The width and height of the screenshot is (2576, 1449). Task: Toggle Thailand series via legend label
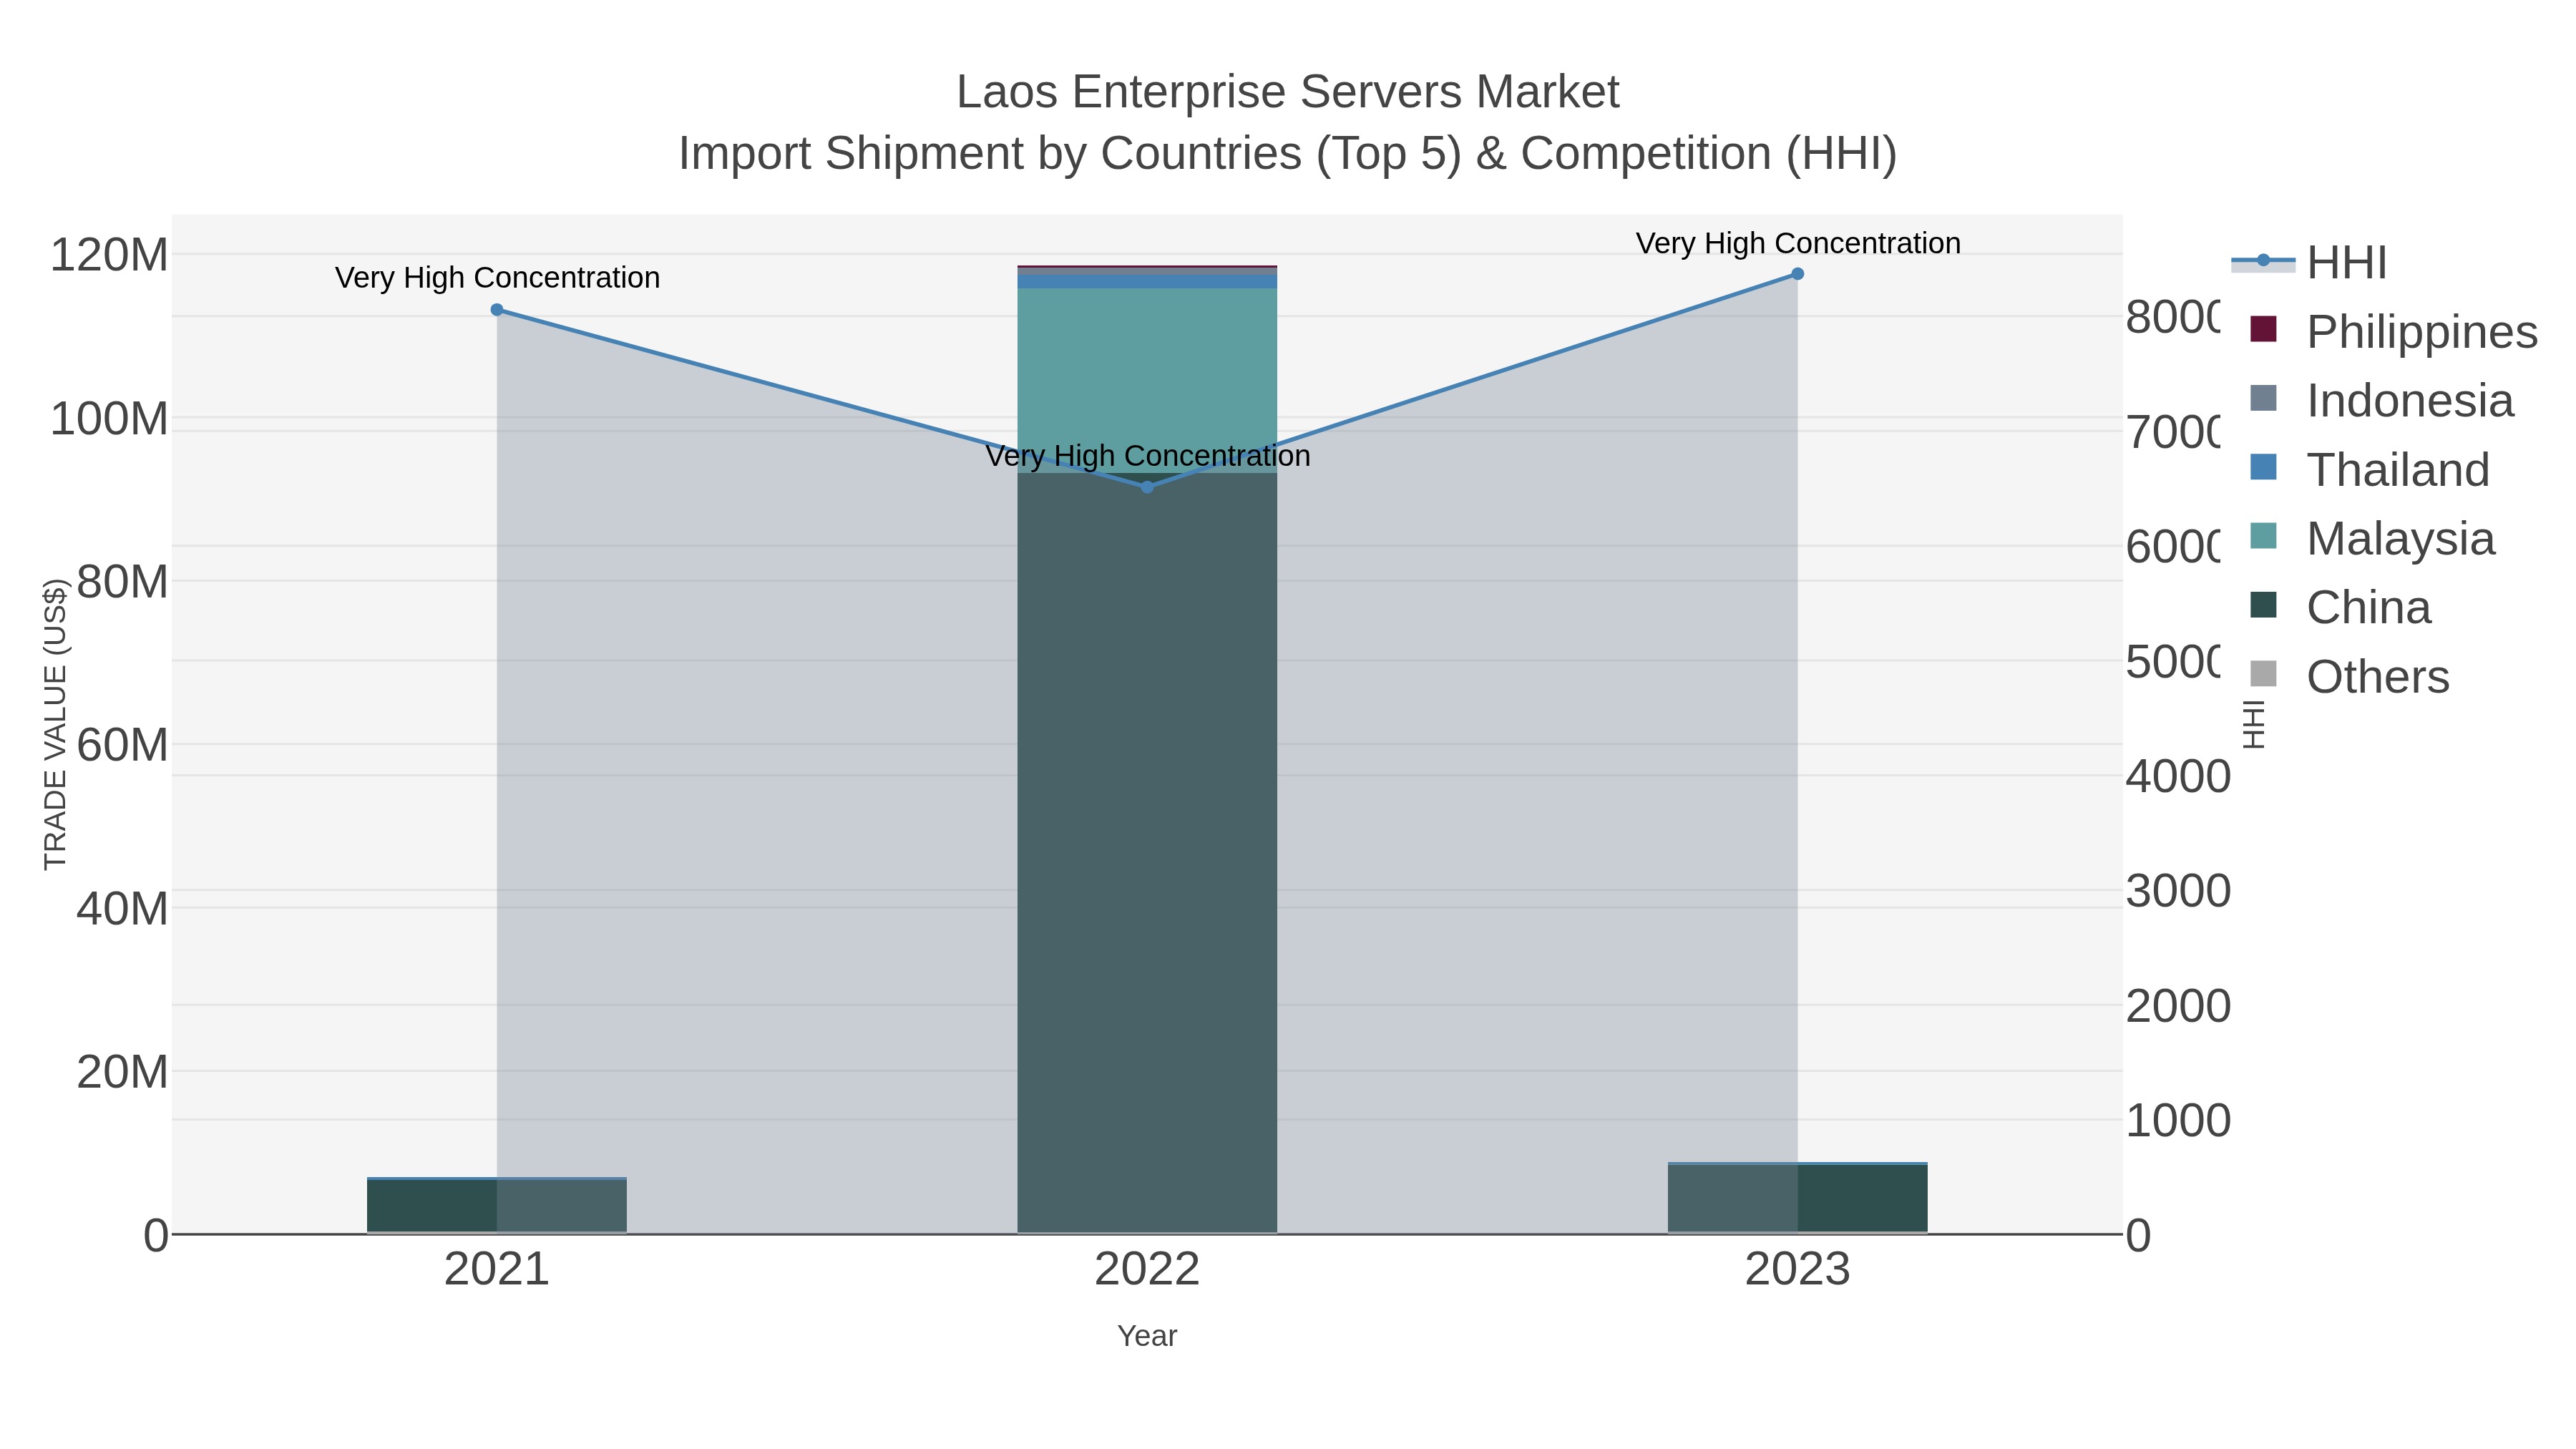[x=2398, y=470]
